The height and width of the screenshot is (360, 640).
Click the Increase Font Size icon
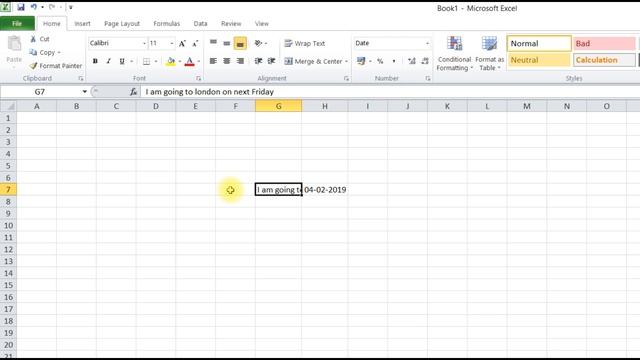pos(182,43)
